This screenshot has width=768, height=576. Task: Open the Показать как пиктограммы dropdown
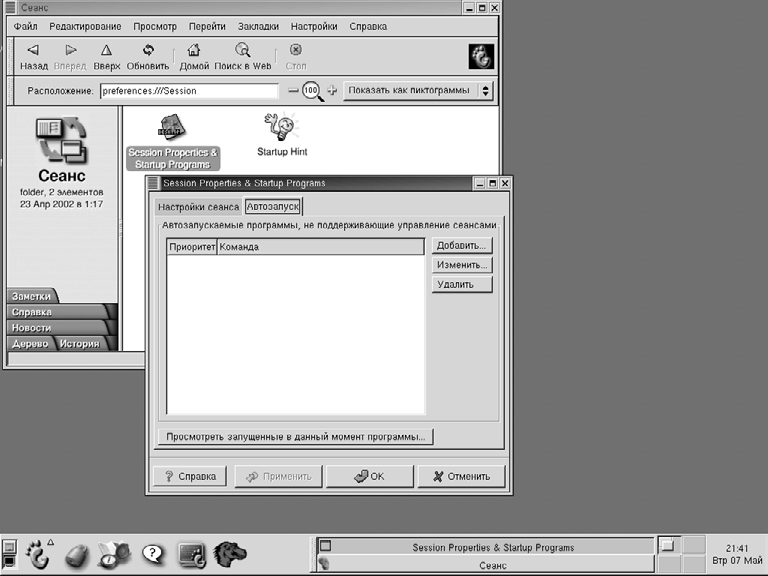coord(418,90)
